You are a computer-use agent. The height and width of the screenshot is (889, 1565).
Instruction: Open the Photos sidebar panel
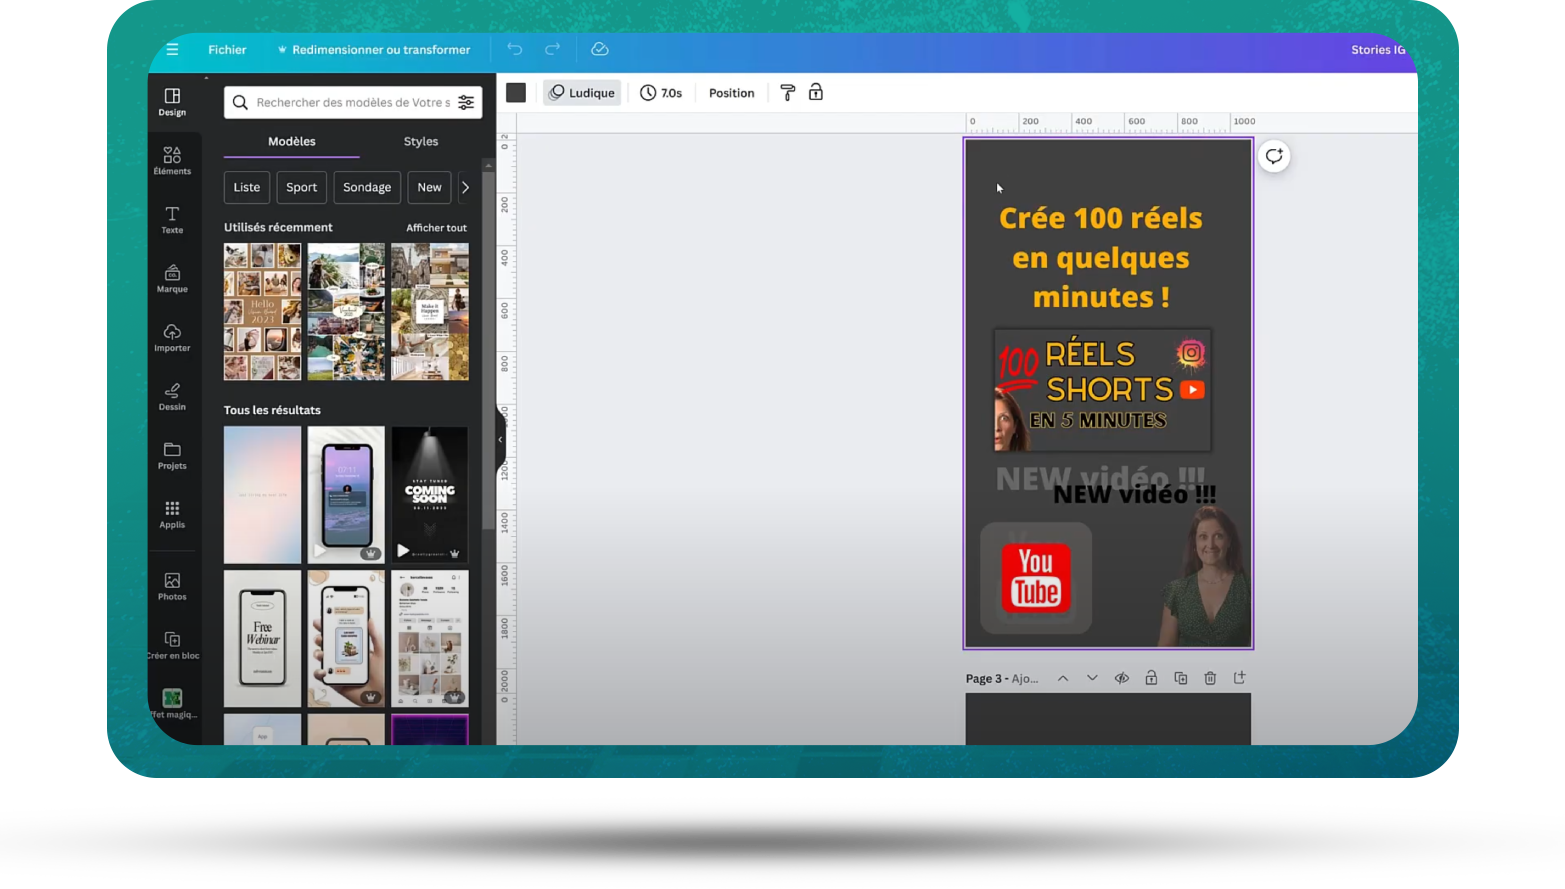(172, 586)
